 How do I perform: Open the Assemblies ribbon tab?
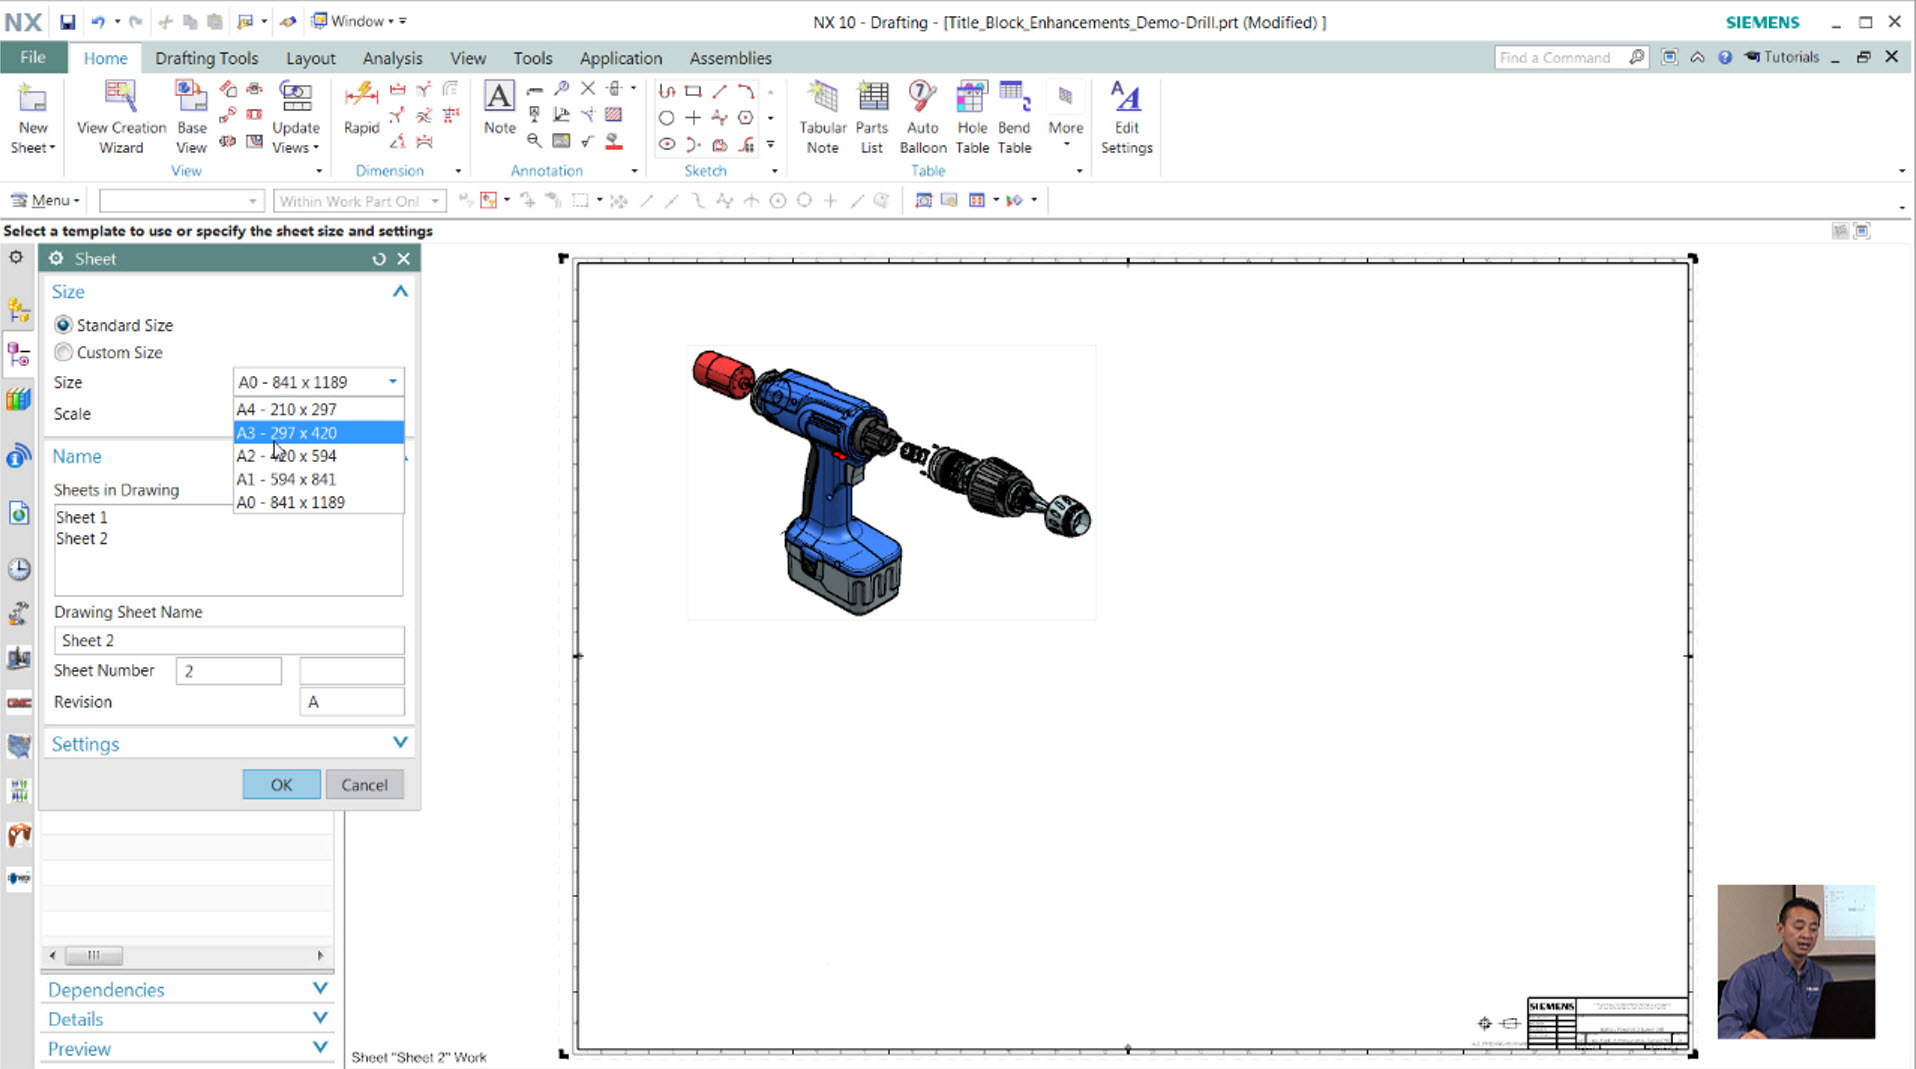tap(730, 58)
